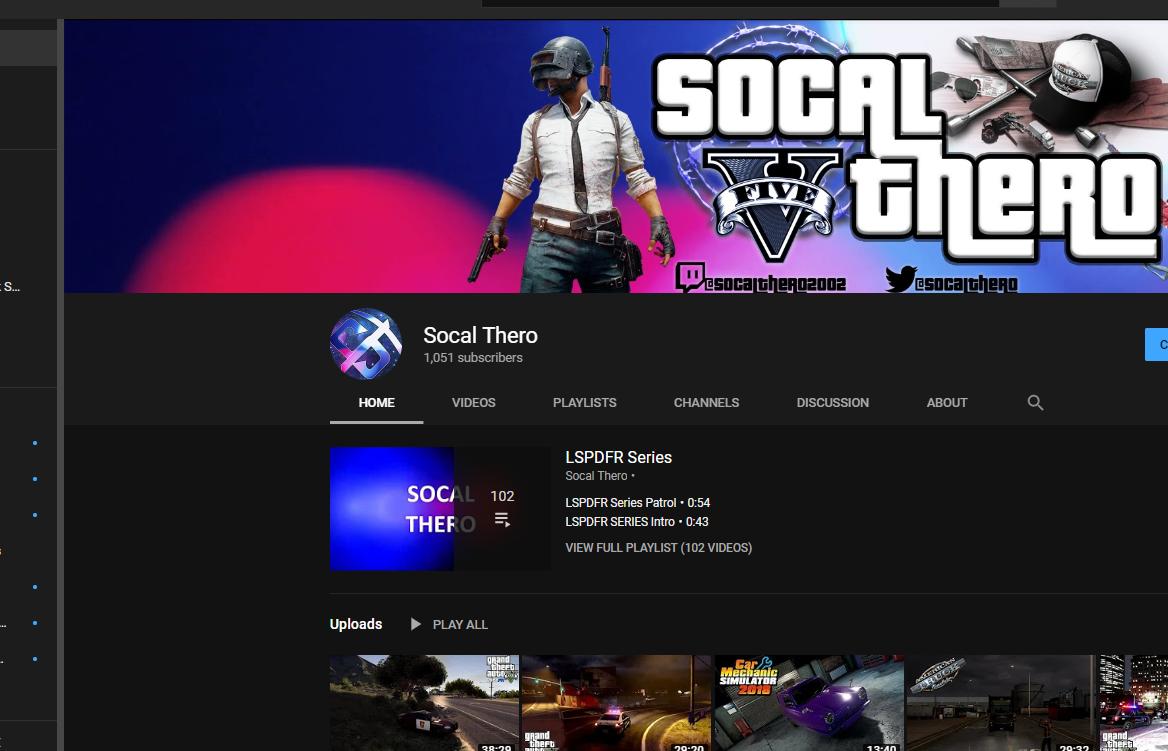Click the blue button beside the channel name
The height and width of the screenshot is (751, 1168).
click(1156, 344)
